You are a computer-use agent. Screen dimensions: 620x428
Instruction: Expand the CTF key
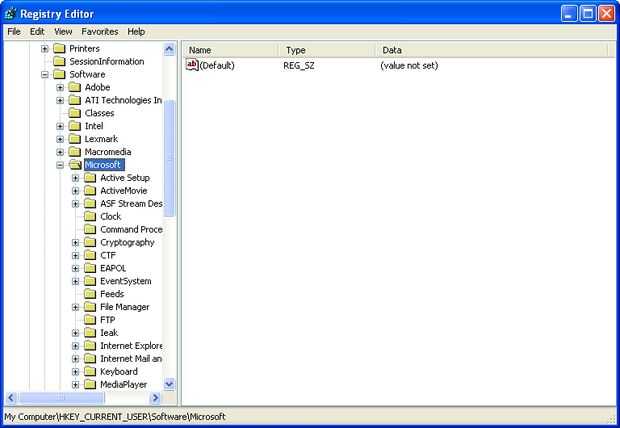[76, 256]
